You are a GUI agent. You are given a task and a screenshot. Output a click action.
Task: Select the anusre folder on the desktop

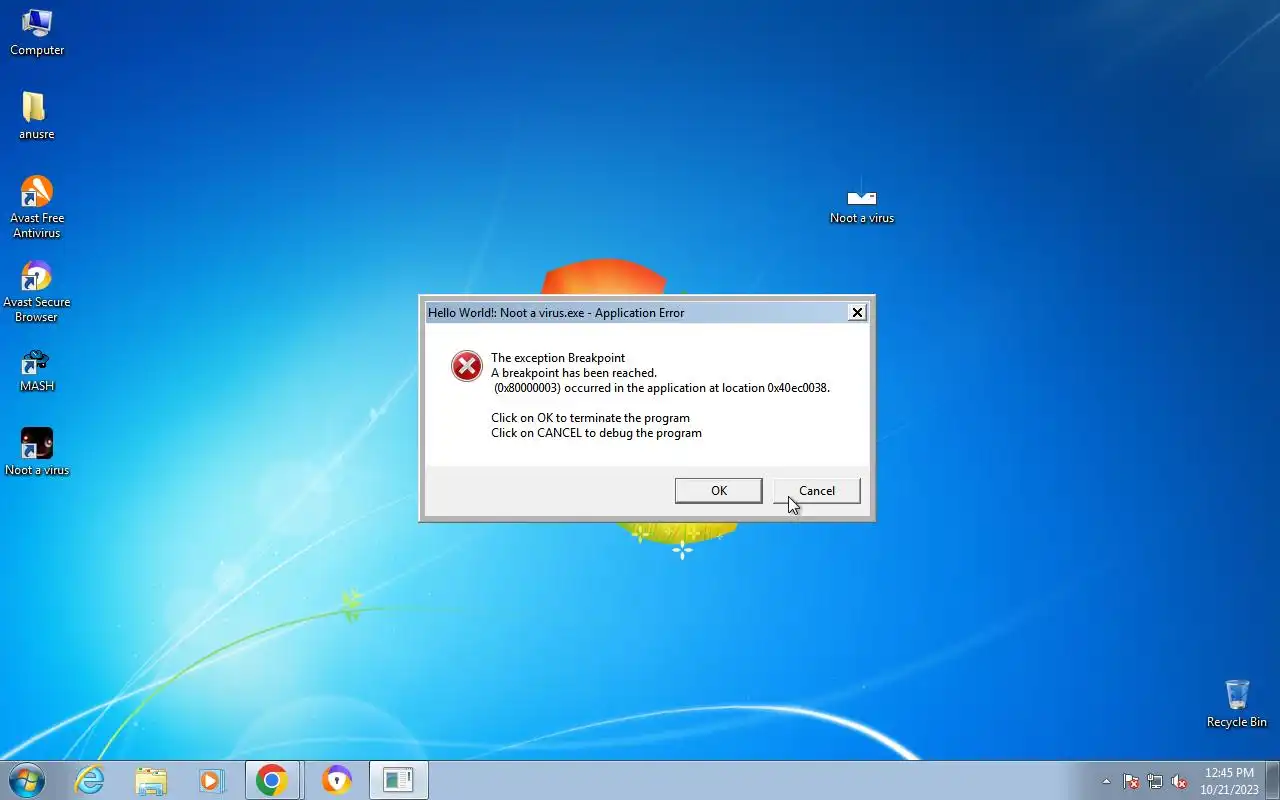coord(36,116)
